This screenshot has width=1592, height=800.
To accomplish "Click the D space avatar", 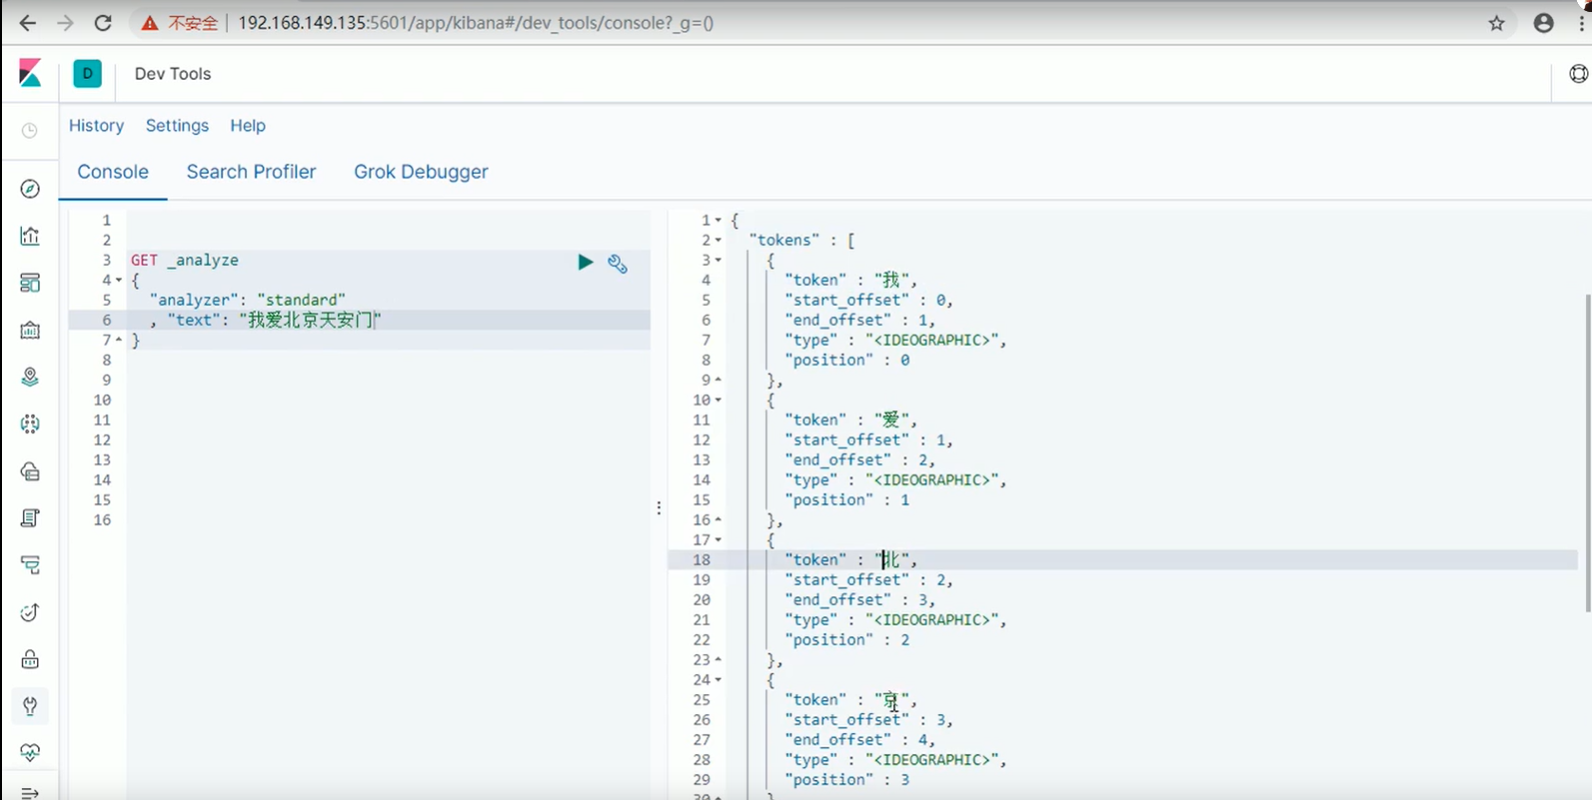I will tap(87, 73).
